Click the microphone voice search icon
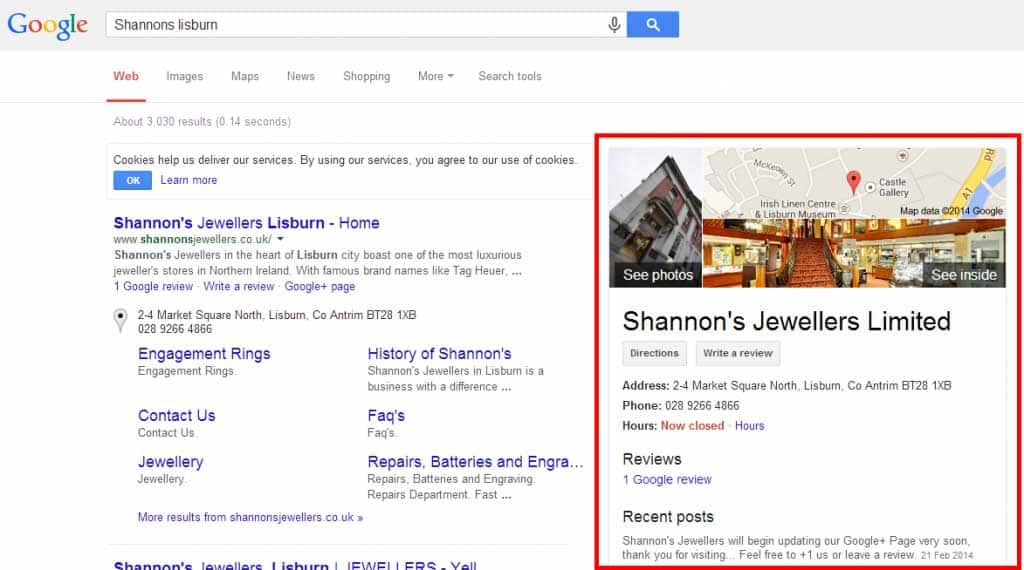The width and height of the screenshot is (1024, 570). tap(614, 25)
